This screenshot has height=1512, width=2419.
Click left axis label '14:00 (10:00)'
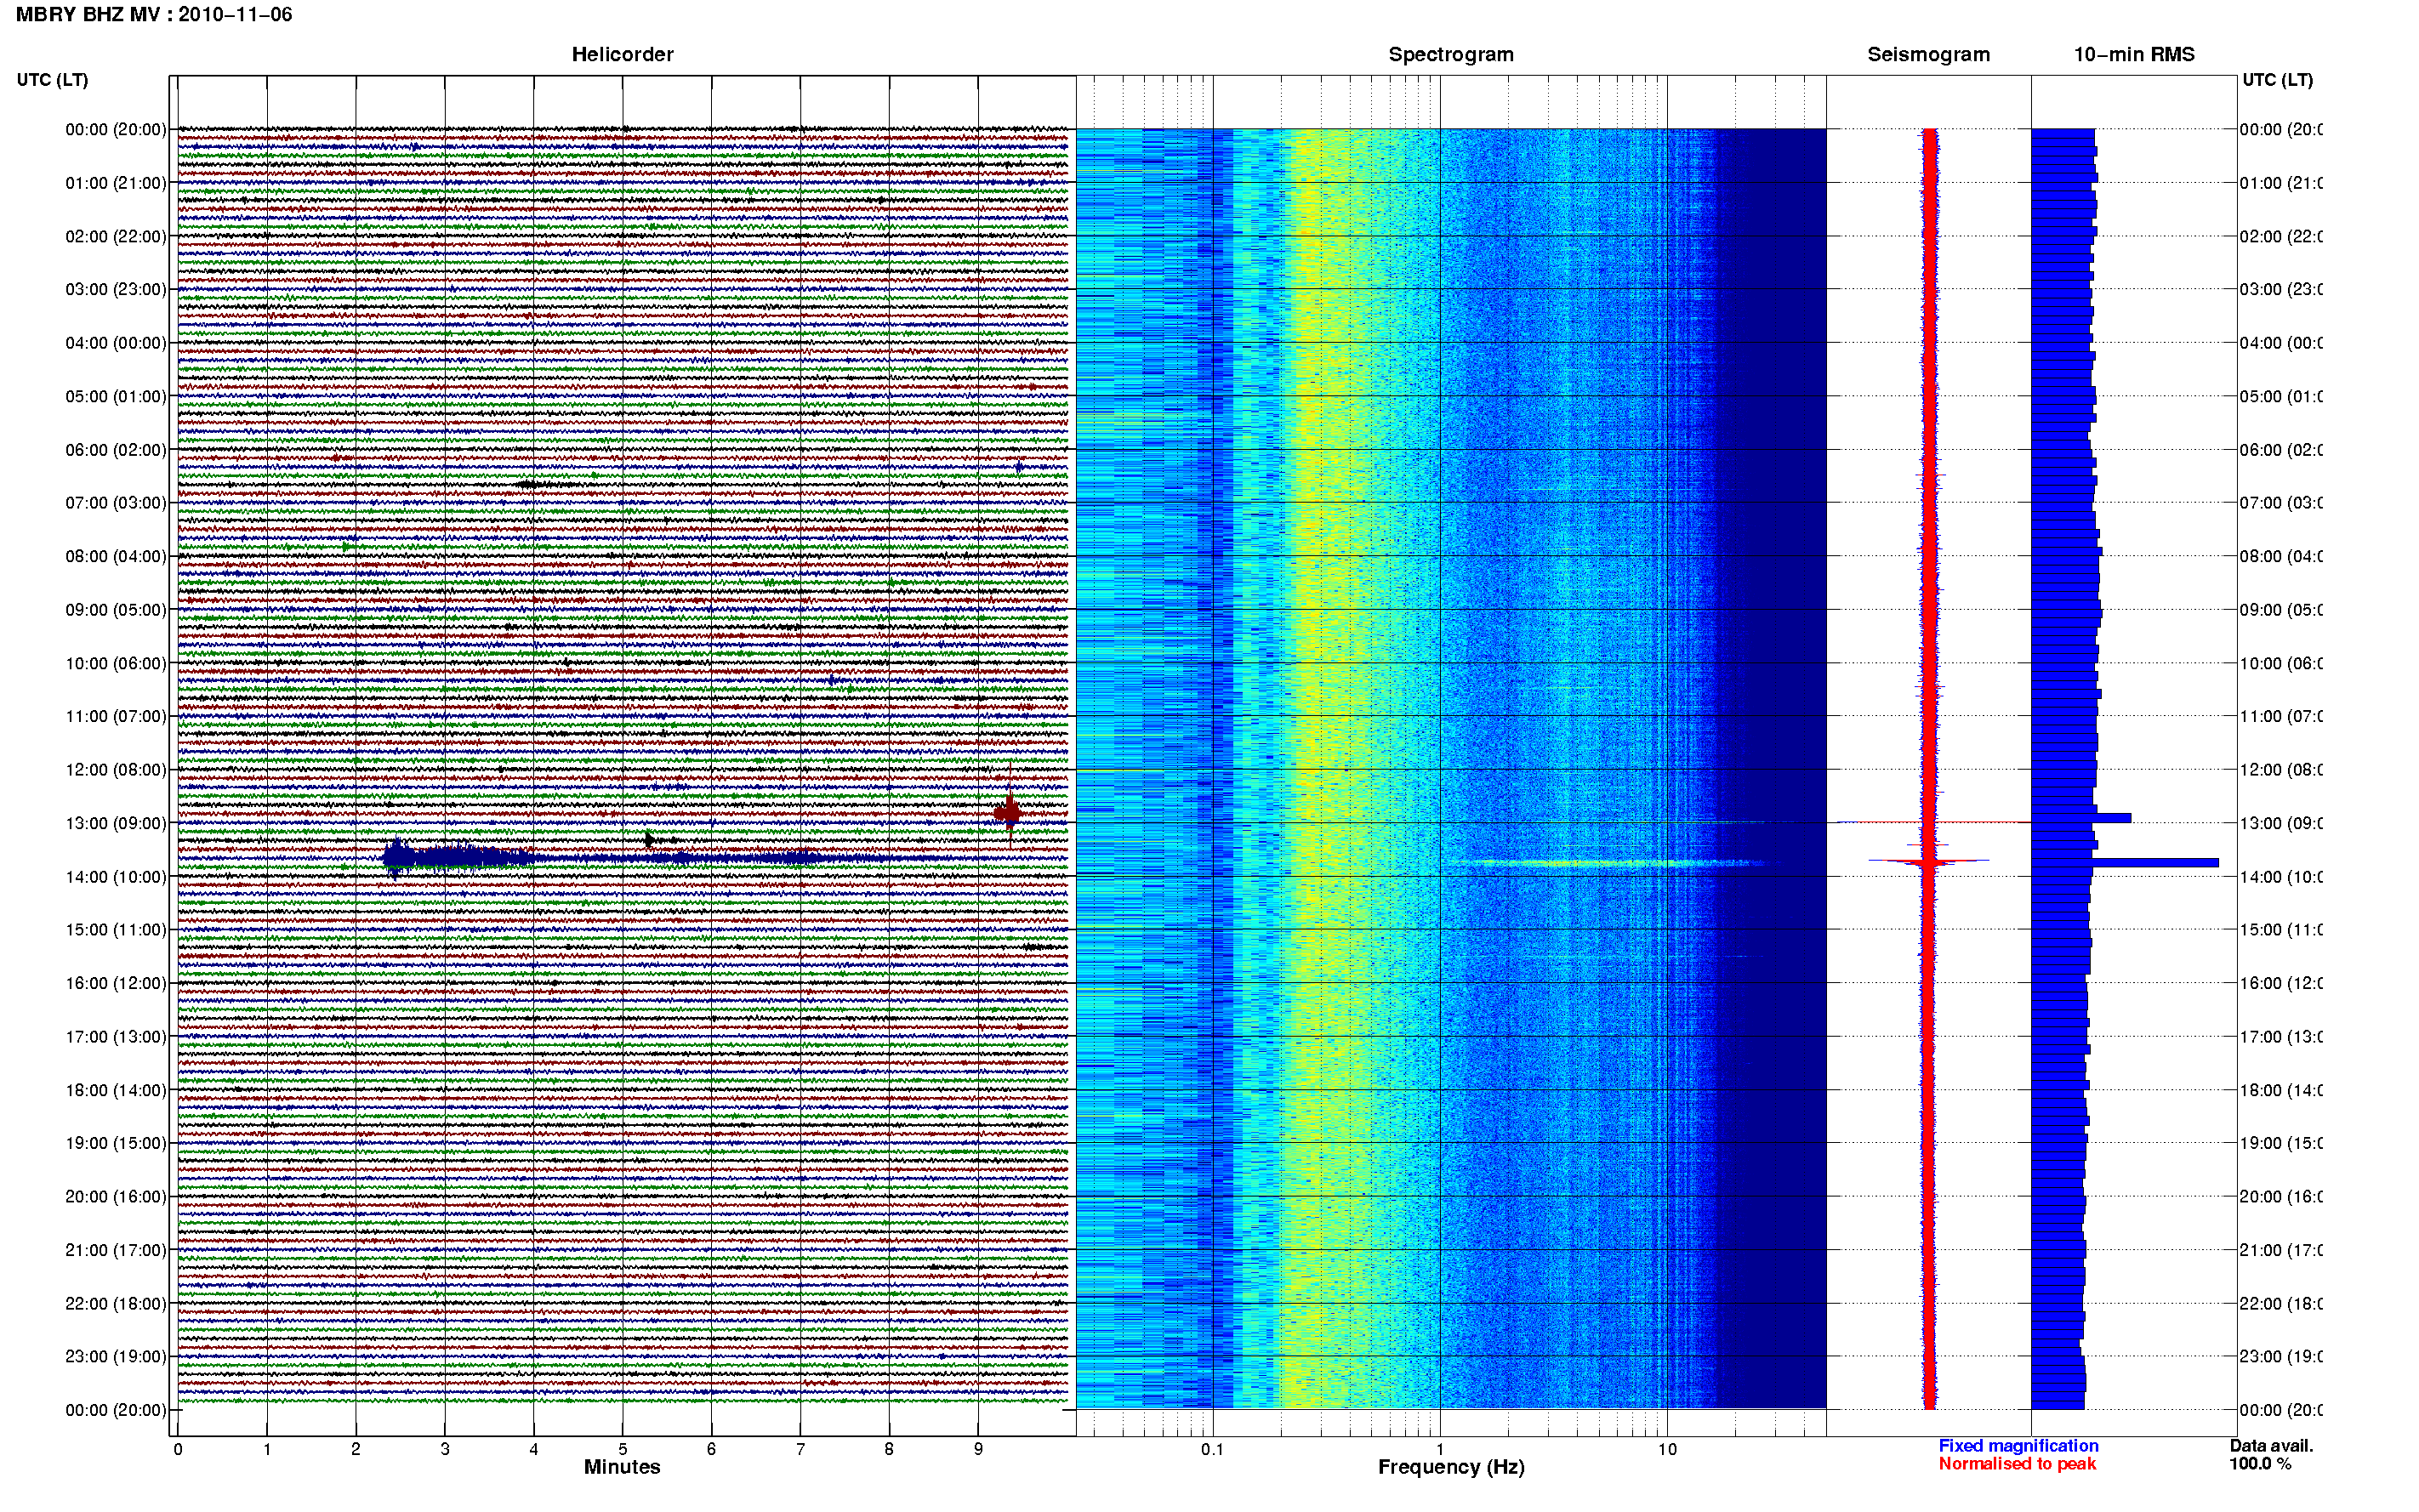(x=116, y=877)
